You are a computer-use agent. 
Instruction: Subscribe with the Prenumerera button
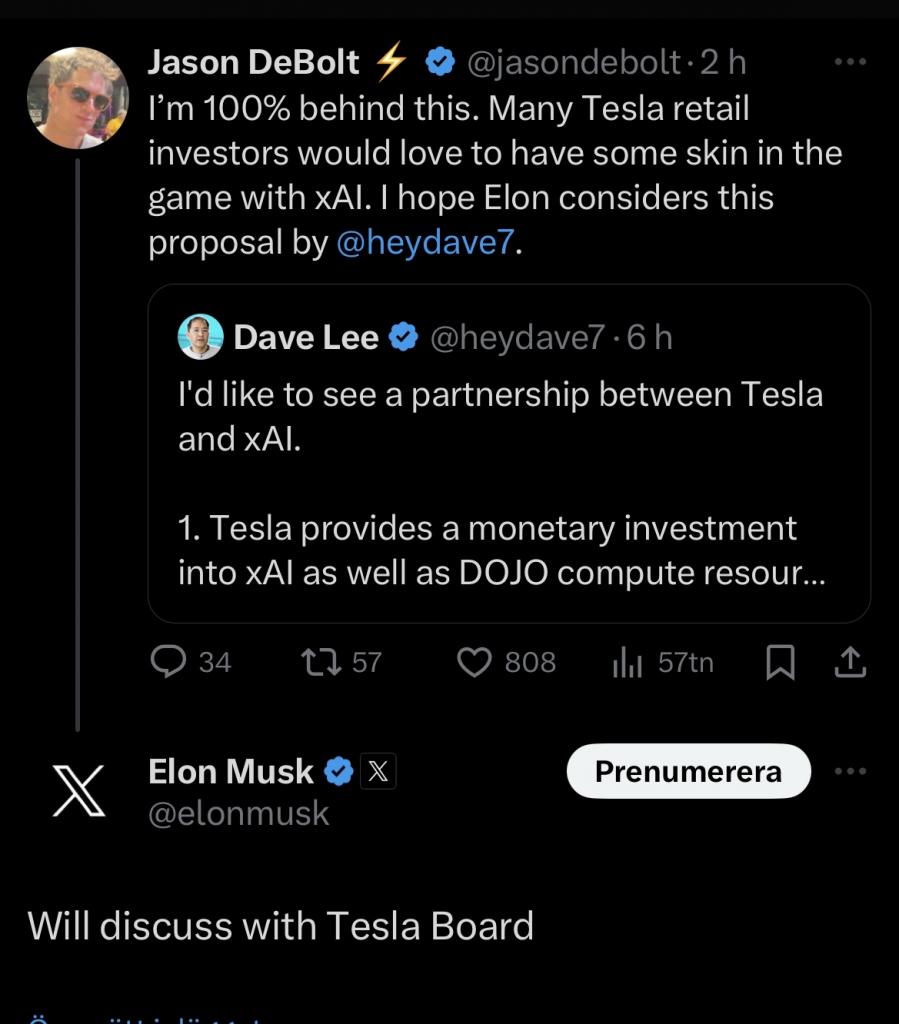pos(689,771)
